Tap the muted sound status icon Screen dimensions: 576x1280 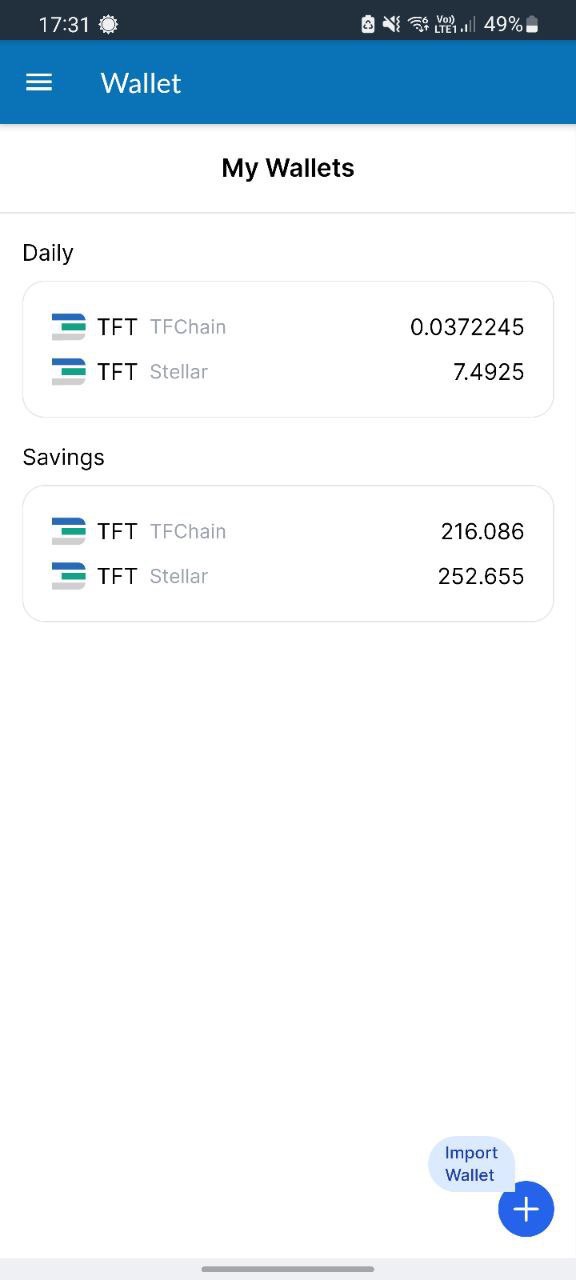point(392,24)
